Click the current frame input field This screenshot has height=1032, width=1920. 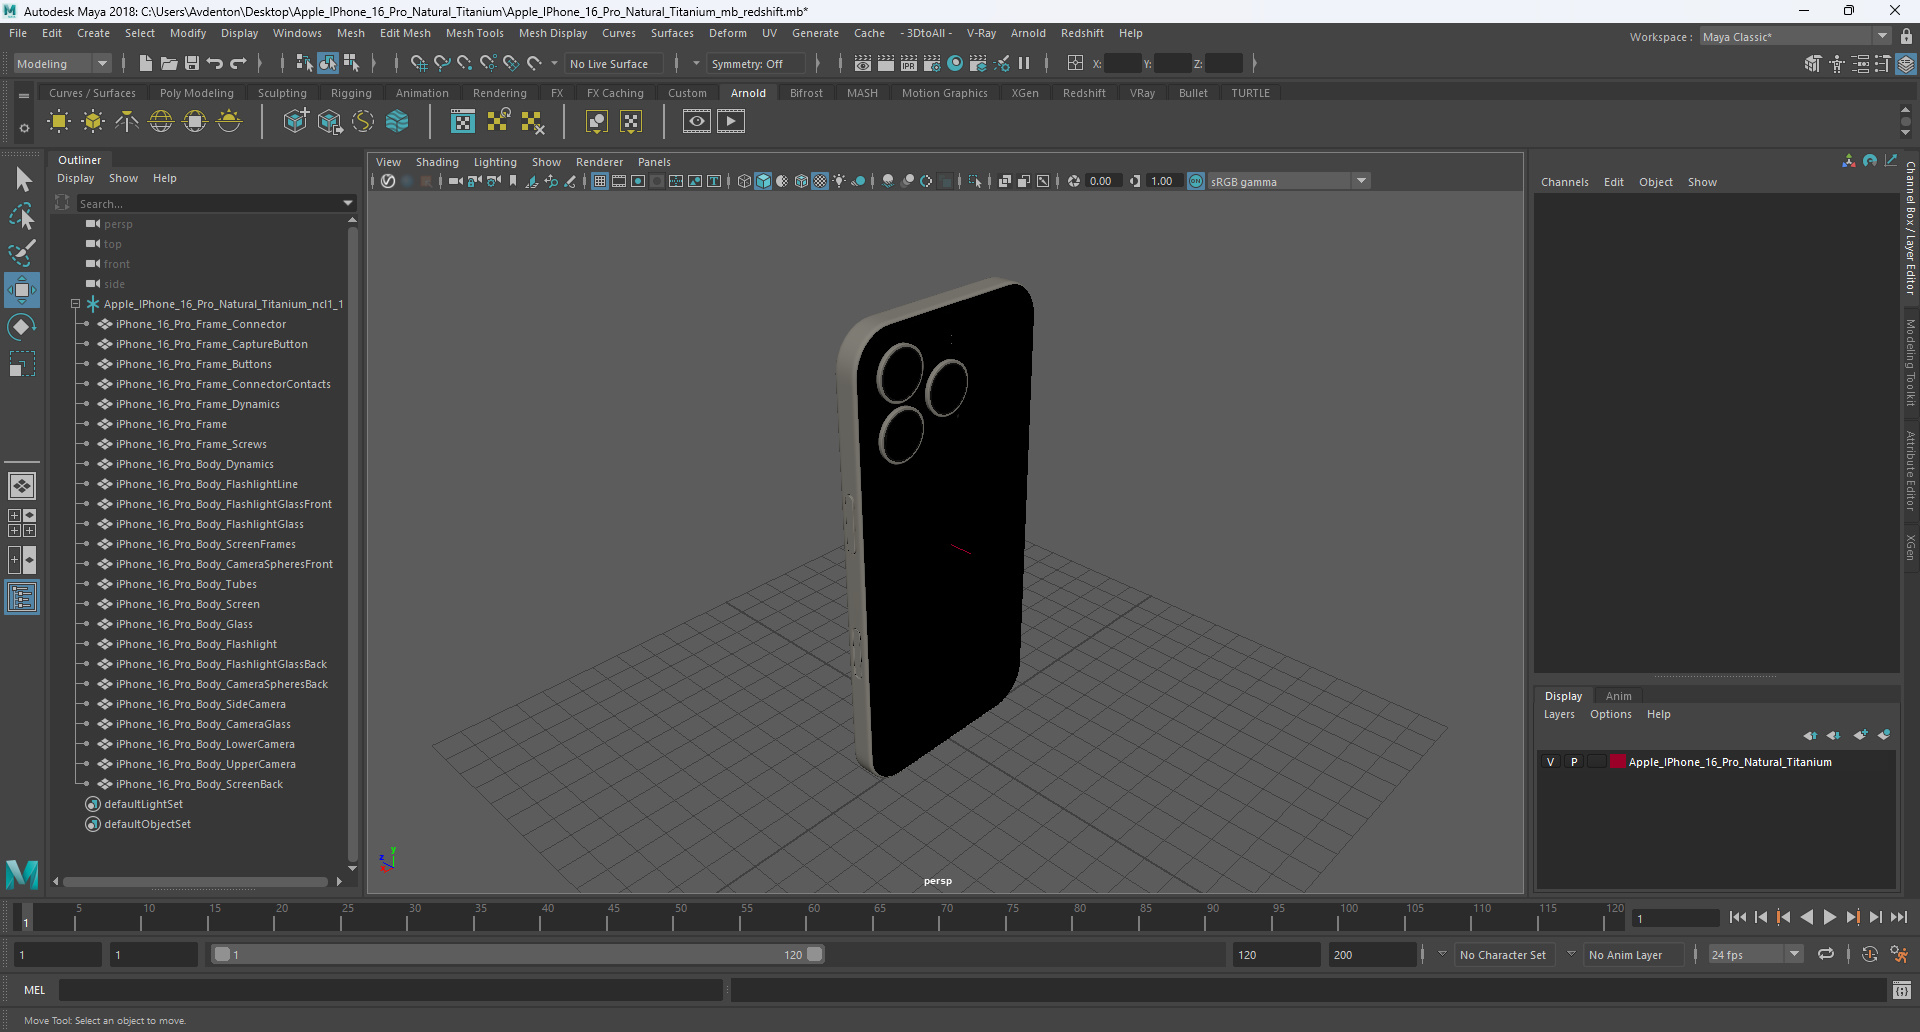click(x=1675, y=918)
